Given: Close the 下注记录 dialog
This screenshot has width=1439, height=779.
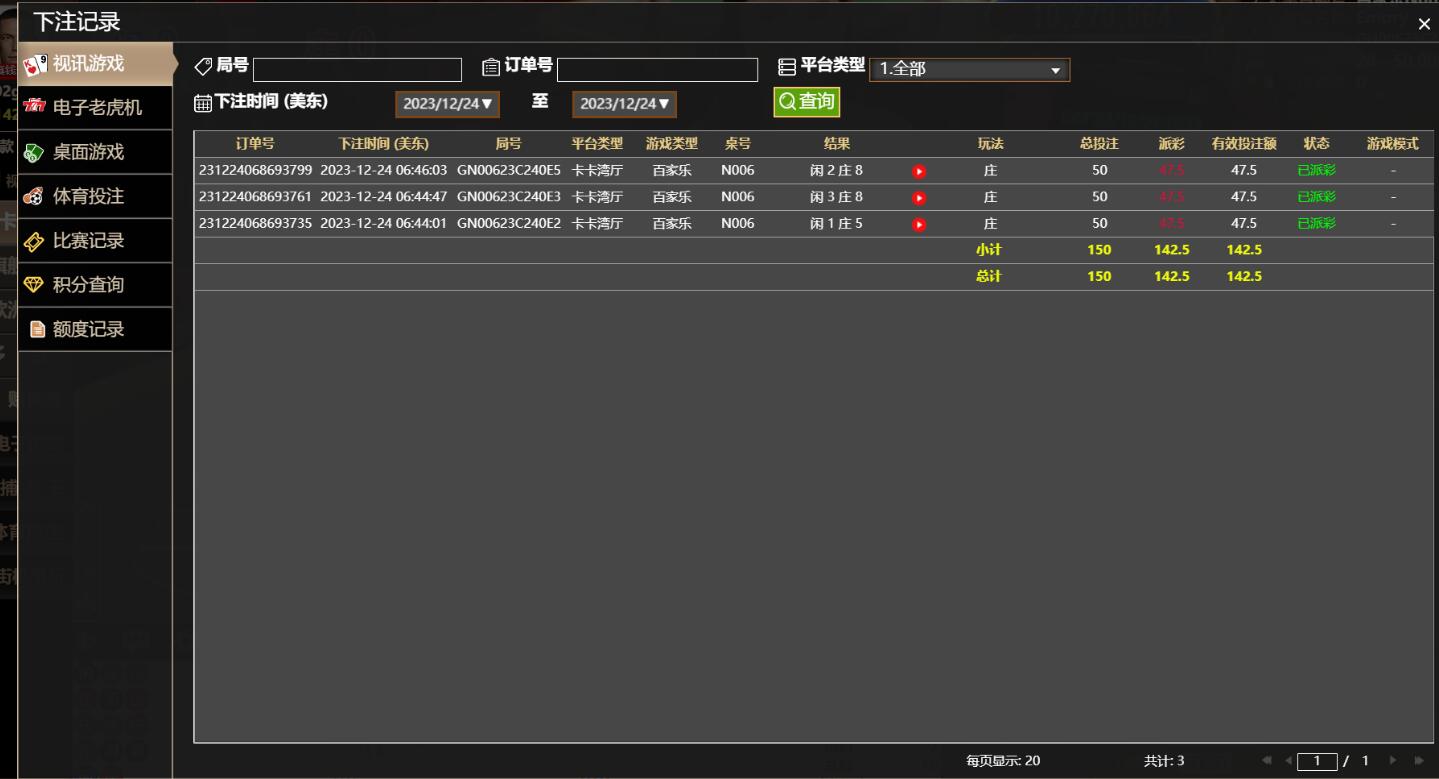Looking at the screenshot, I should 1424,25.
